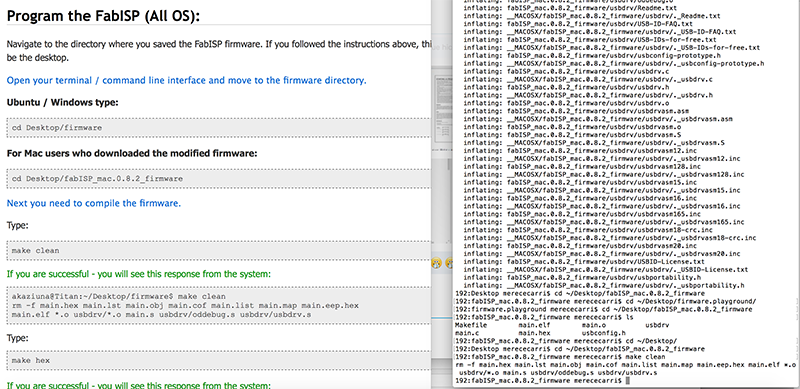Click 'For Mac users who downloaded the modified firmware:'
The height and width of the screenshot is (389, 800).
coord(132,153)
